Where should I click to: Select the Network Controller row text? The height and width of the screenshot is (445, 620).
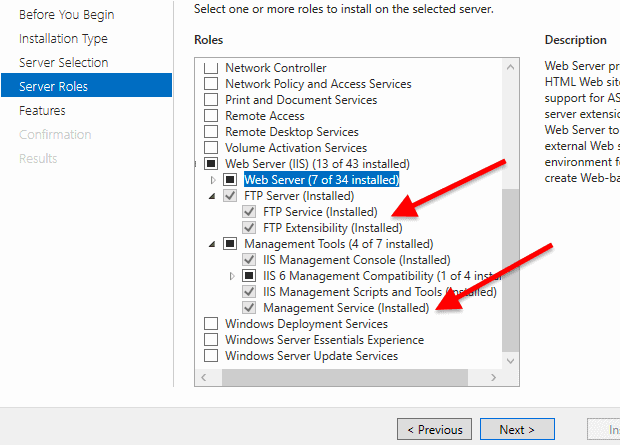tap(276, 68)
